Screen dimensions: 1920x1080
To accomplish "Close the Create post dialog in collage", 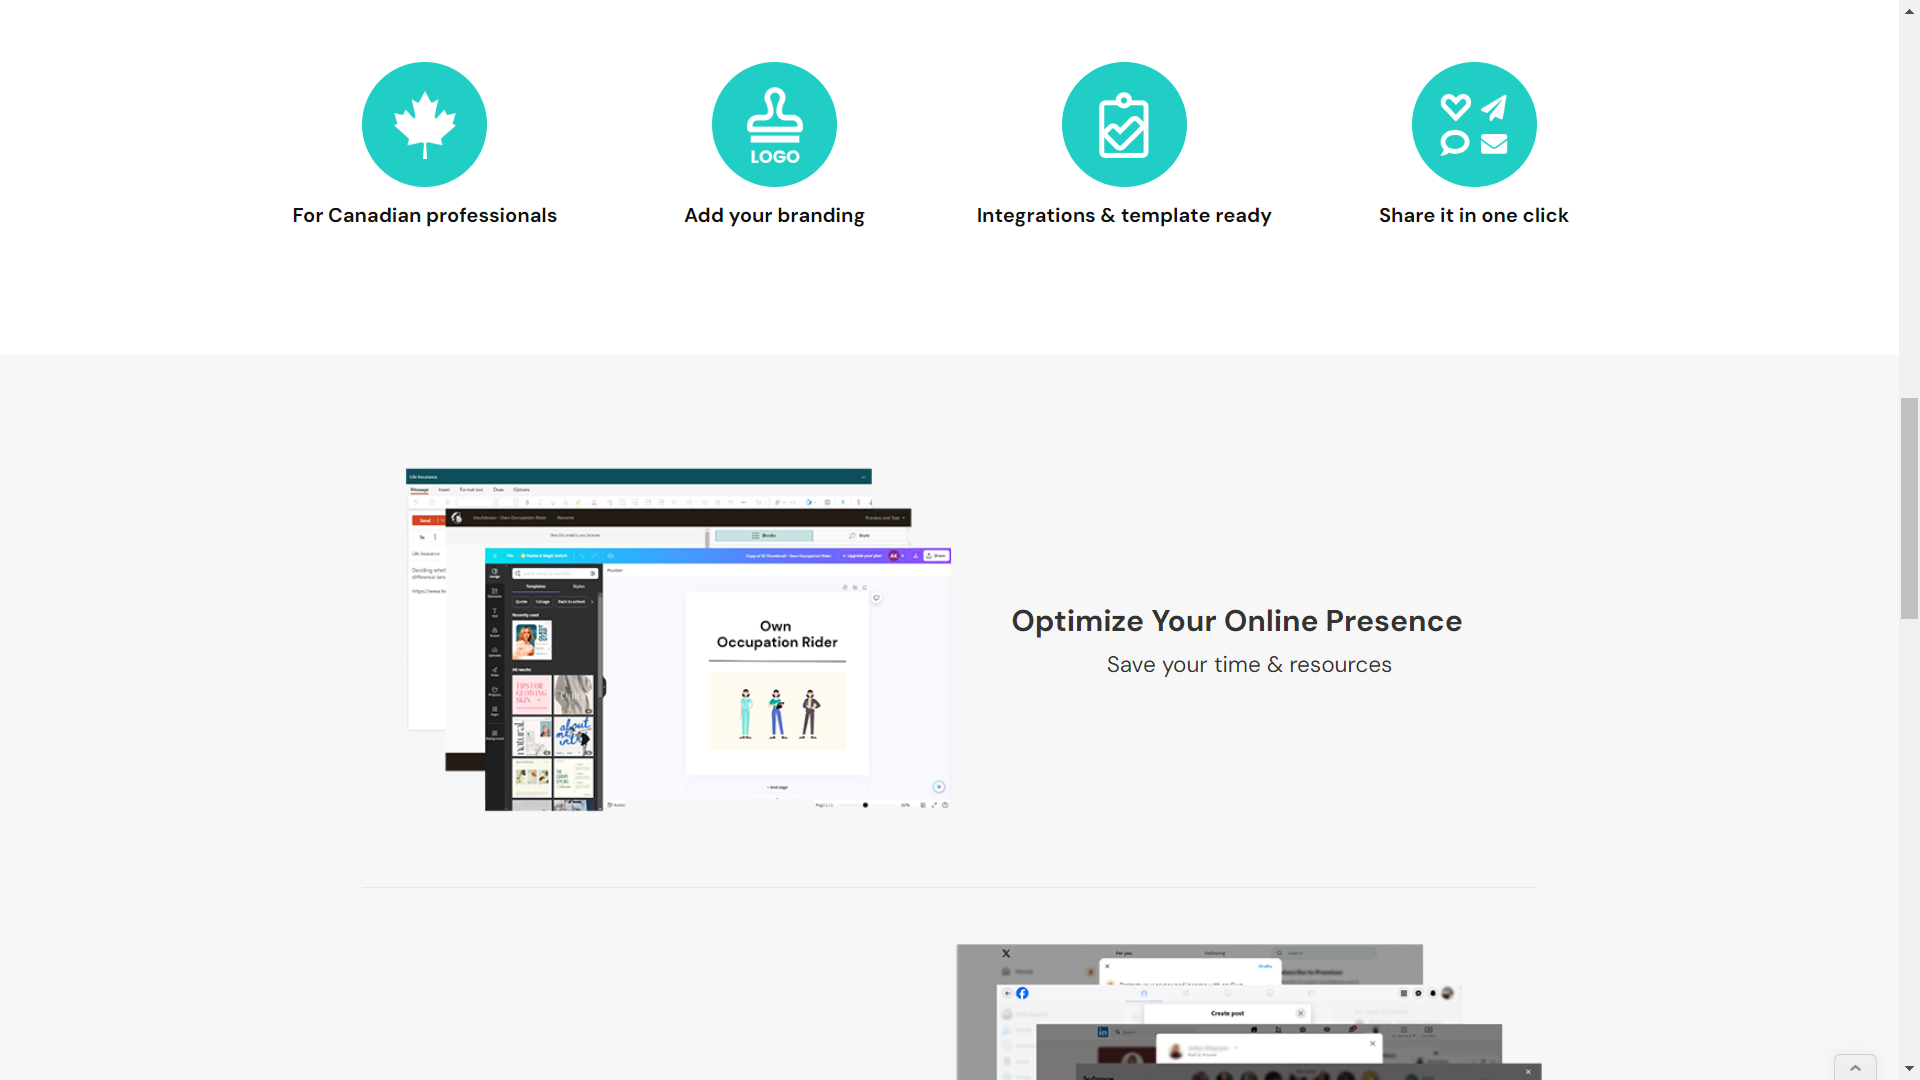I will [1301, 1013].
